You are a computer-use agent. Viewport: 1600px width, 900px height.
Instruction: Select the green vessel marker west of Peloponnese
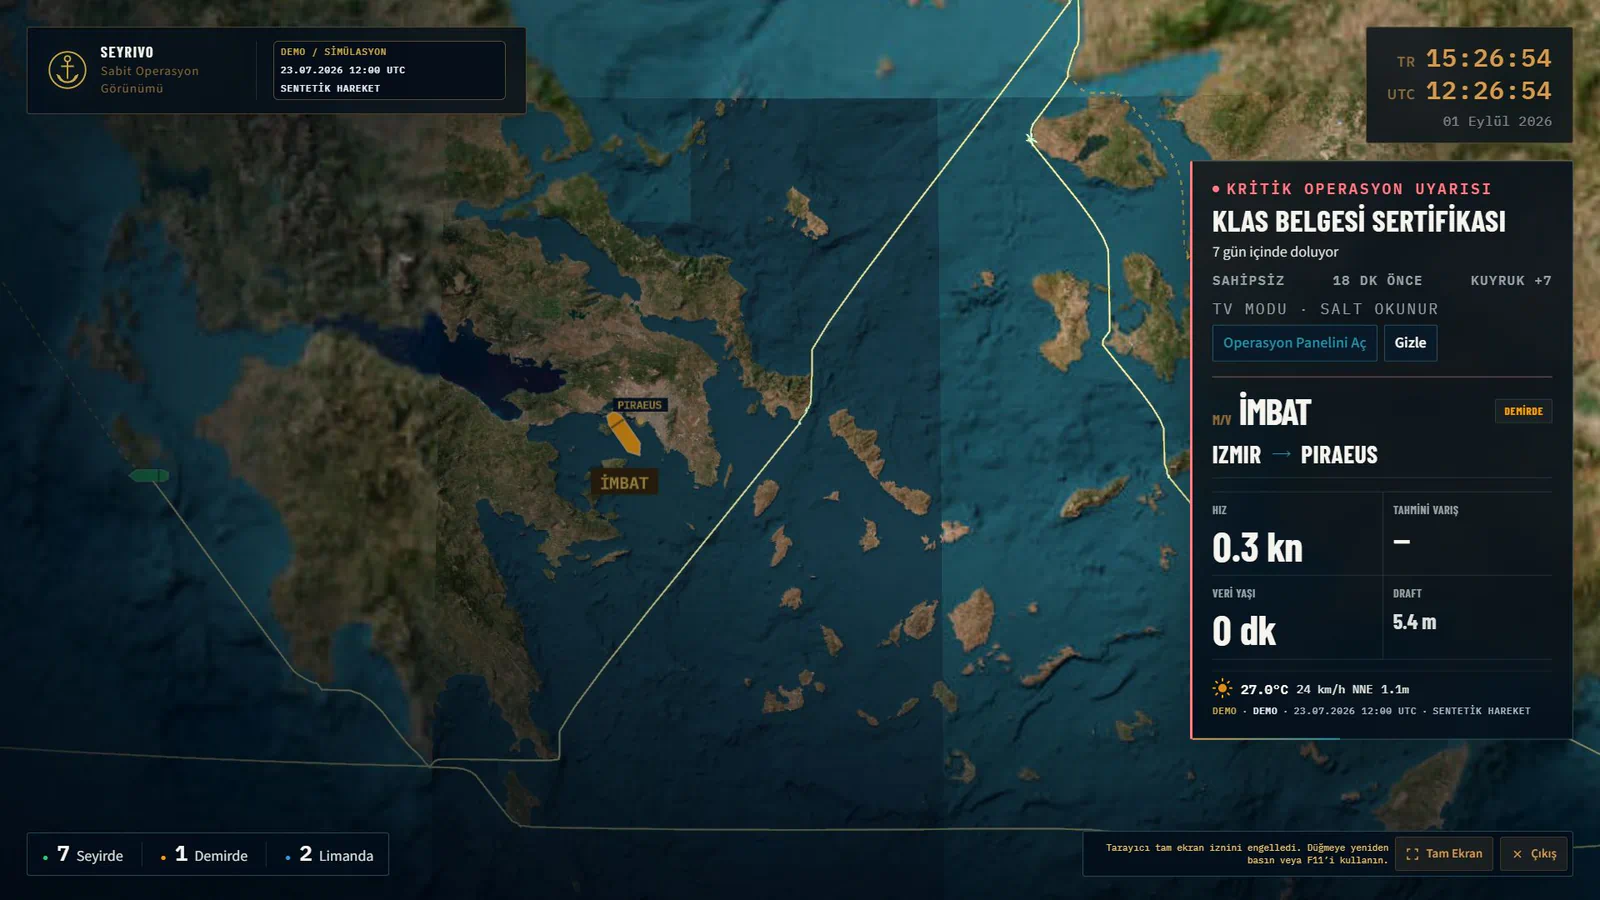[149, 475]
